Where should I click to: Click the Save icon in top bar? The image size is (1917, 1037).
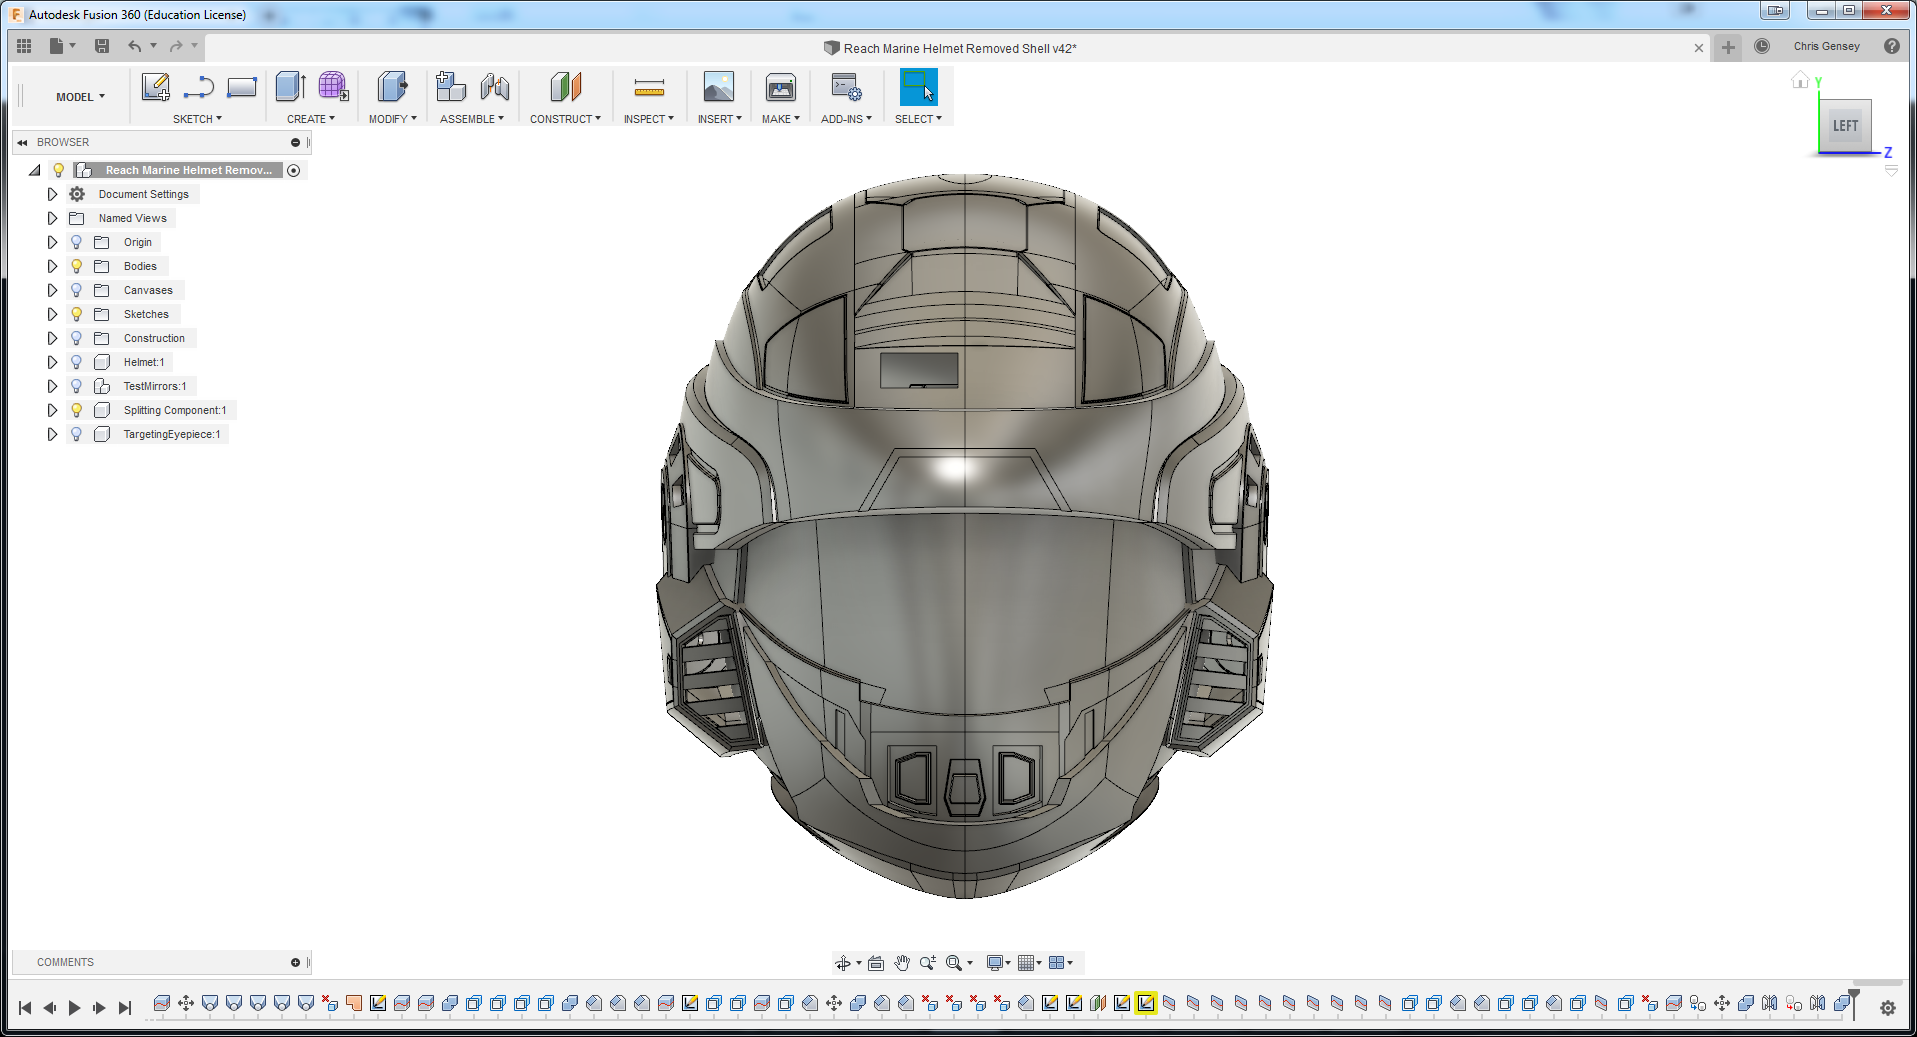[102, 46]
